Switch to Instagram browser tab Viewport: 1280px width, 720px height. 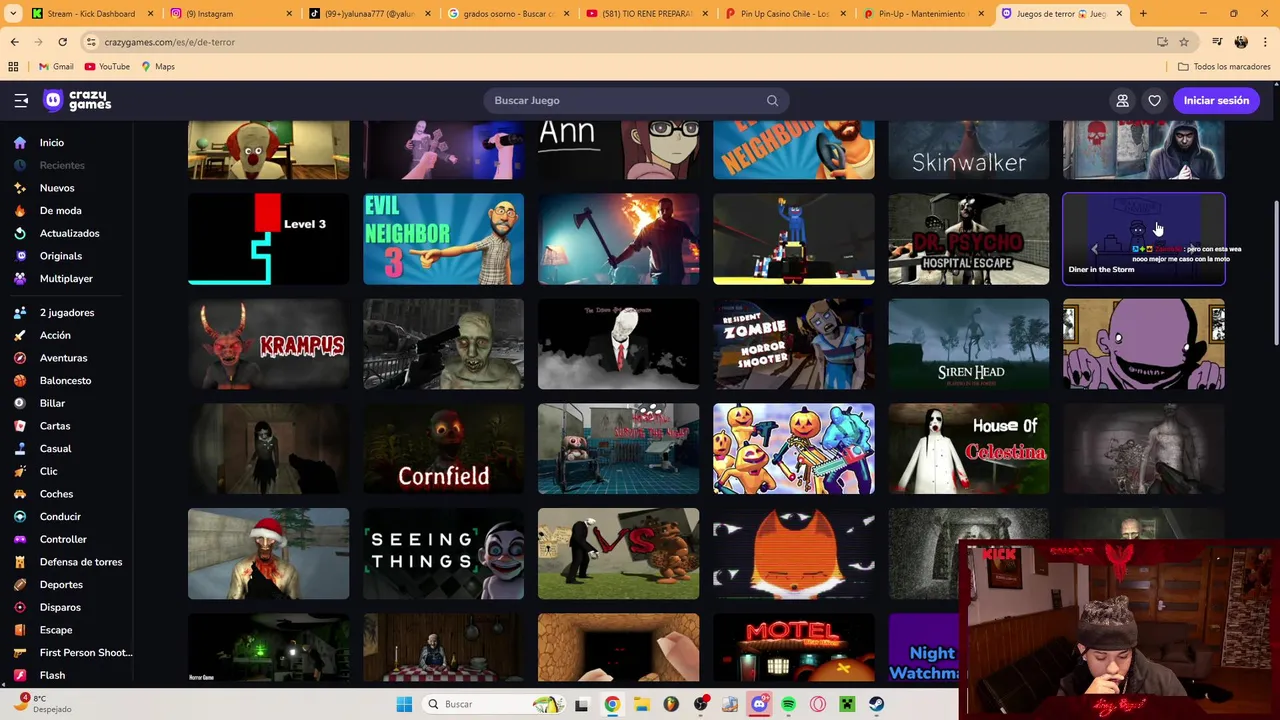228,14
